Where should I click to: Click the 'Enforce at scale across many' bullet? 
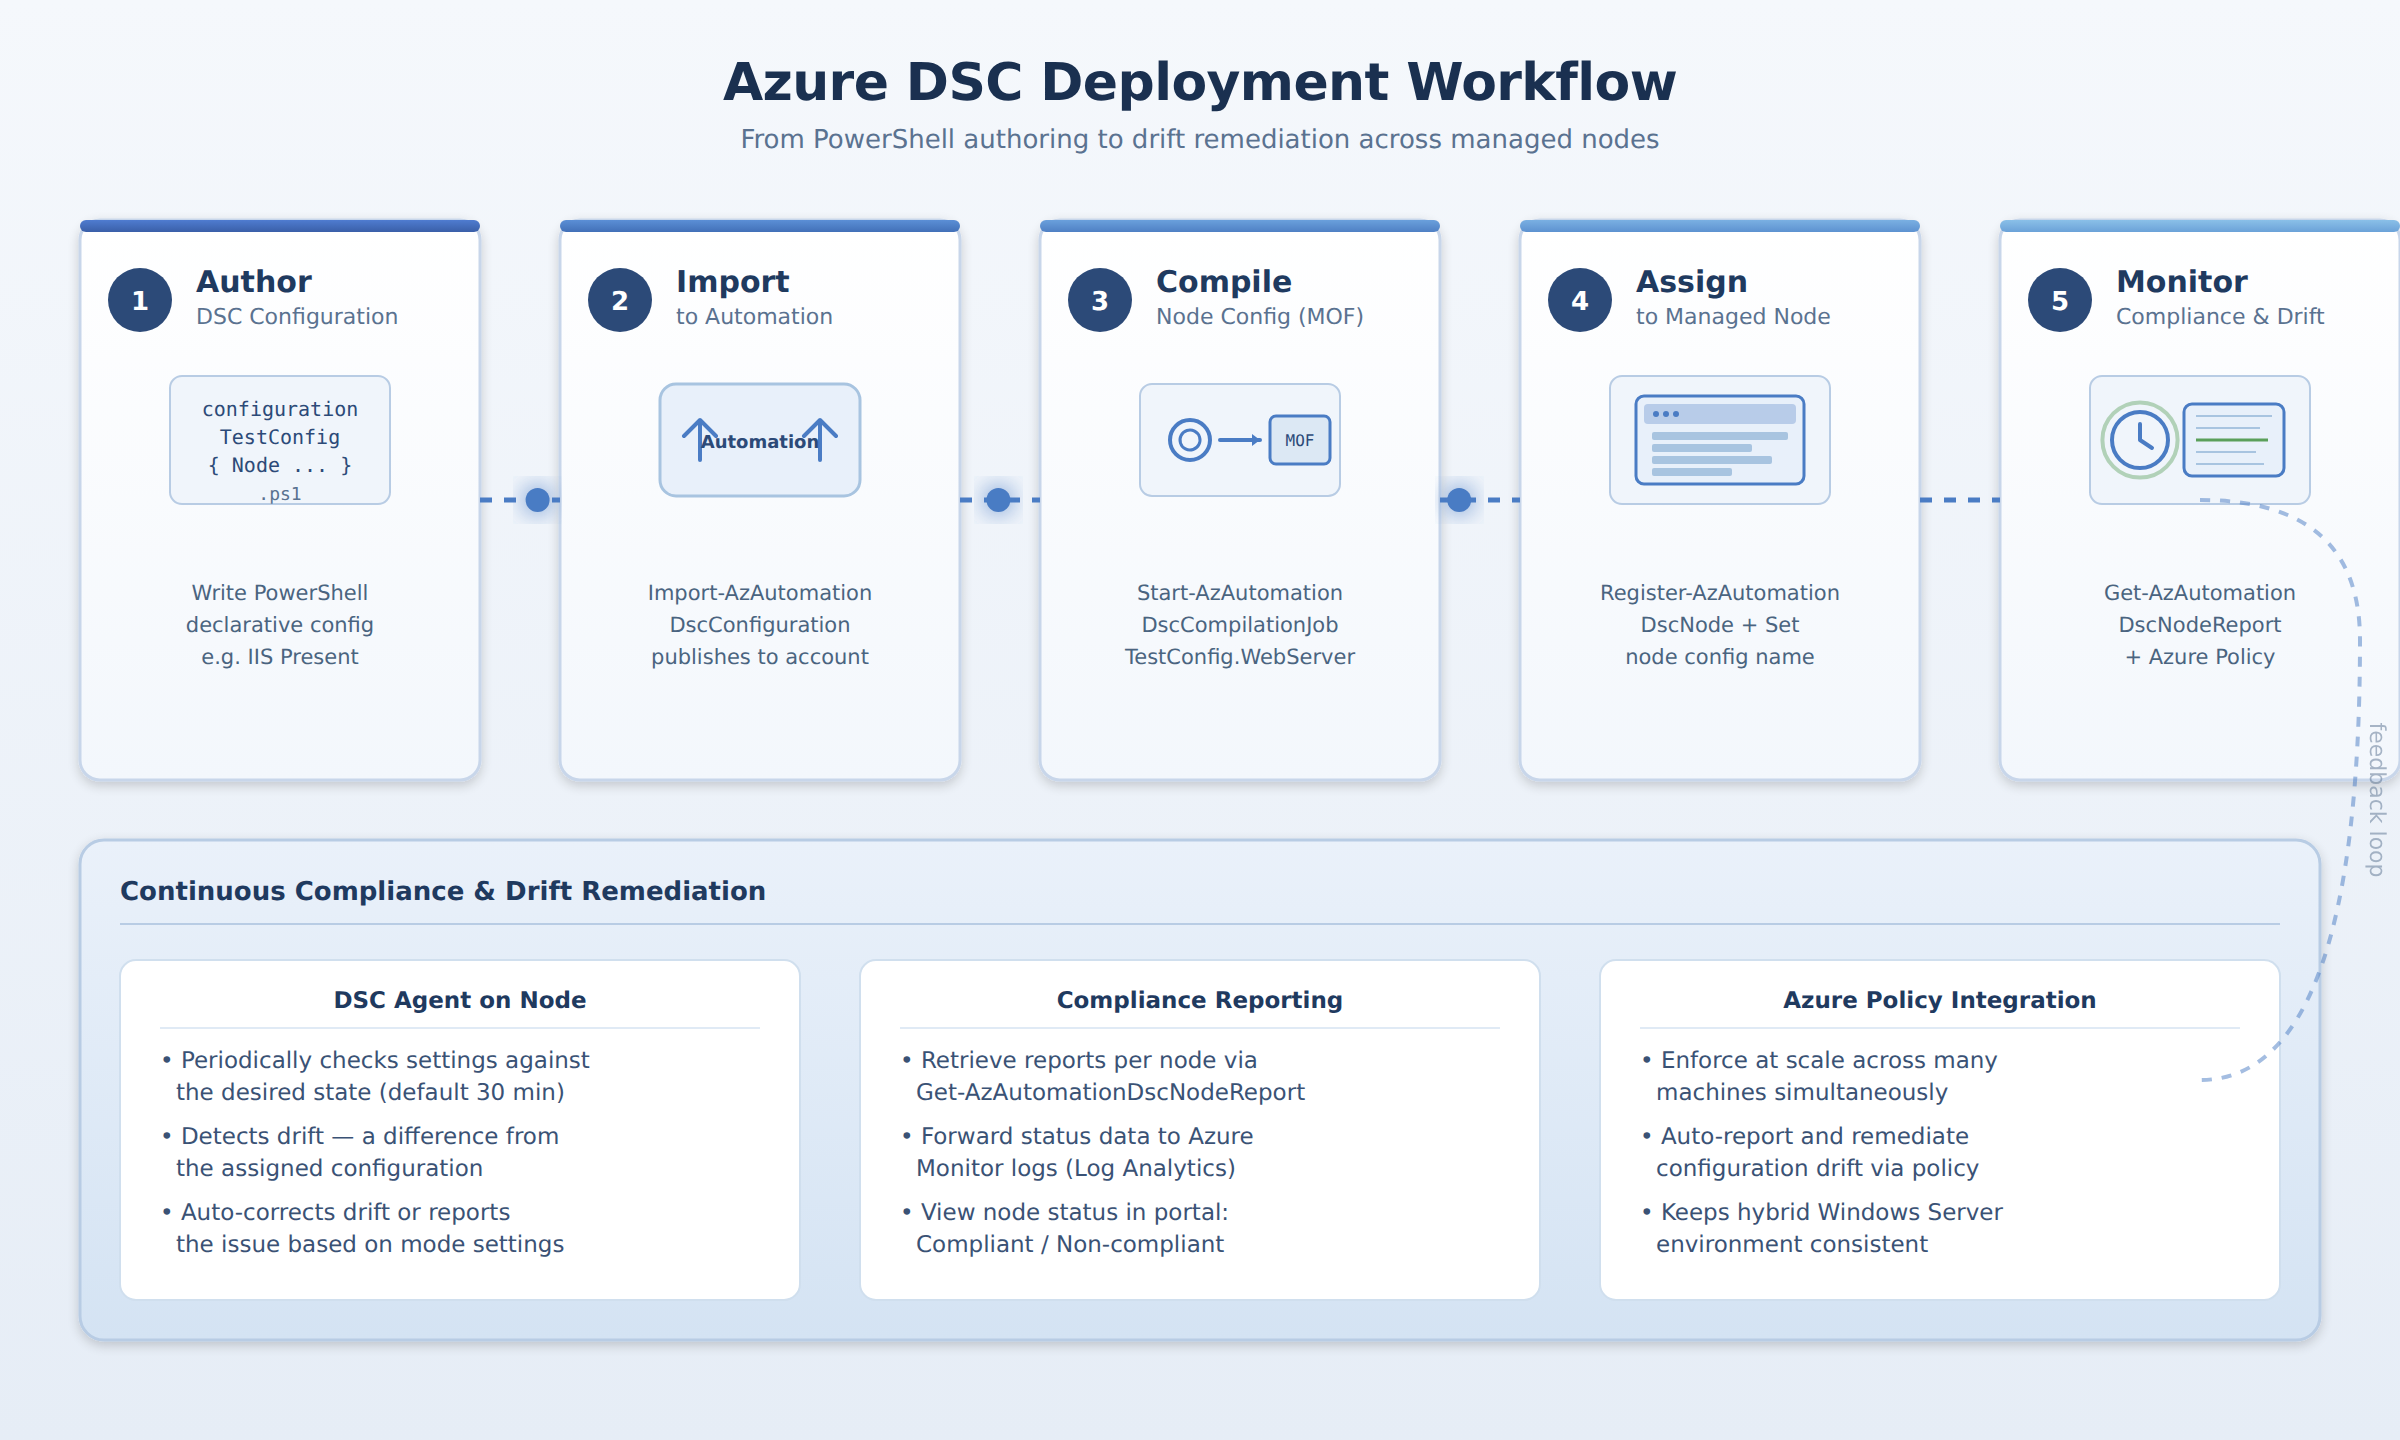click(1819, 1060)
